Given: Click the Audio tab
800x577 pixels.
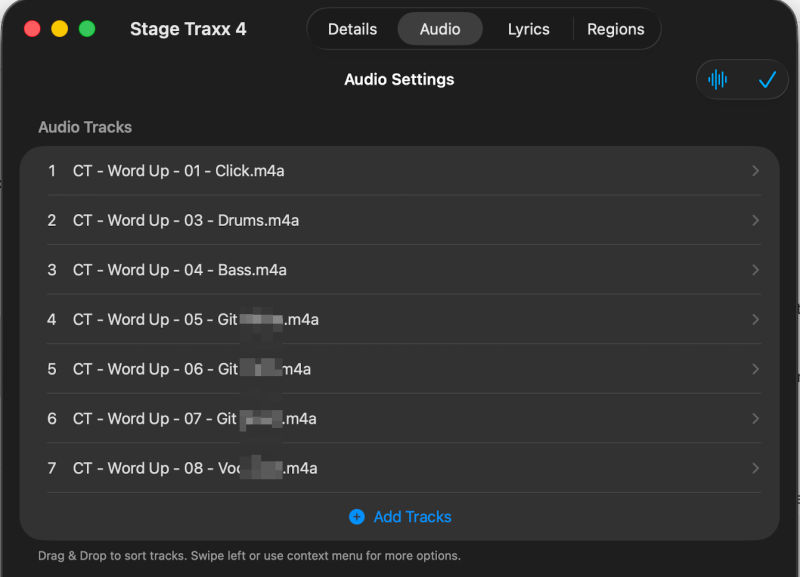Looking at the screenshot, I should click(x=440, y=29).
